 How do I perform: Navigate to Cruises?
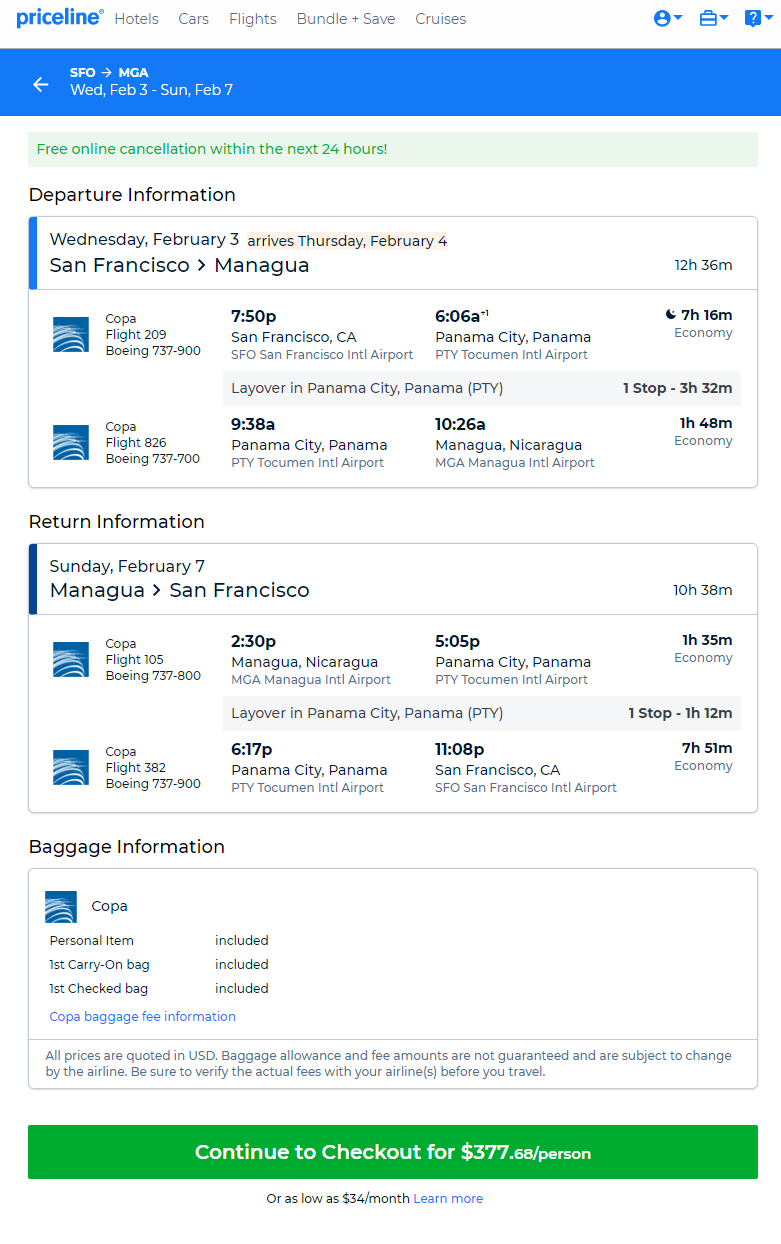tap(440, 19)
